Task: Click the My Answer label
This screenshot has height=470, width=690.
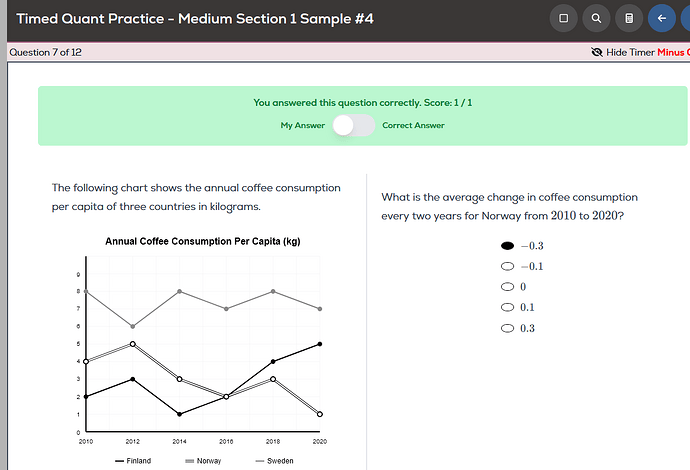Action: click(x=302, y=125)
